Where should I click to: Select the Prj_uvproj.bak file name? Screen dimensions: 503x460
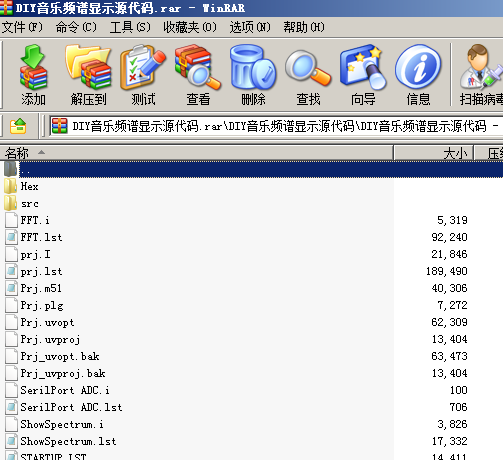63,373
